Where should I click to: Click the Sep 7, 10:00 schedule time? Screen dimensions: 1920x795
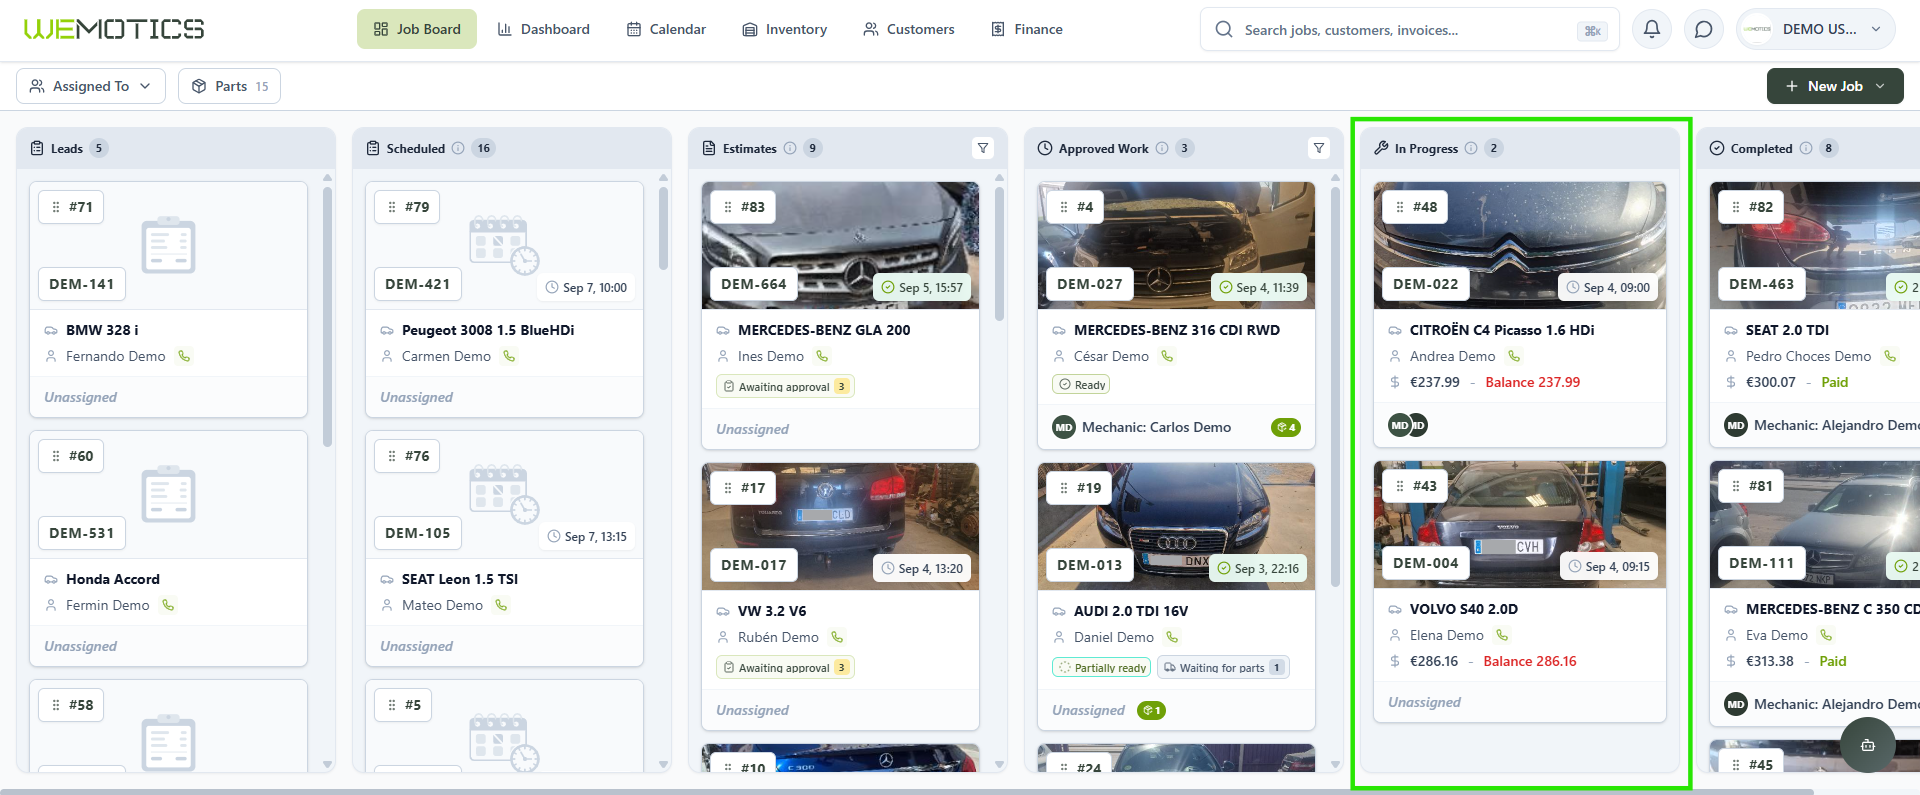click(586, 287)
